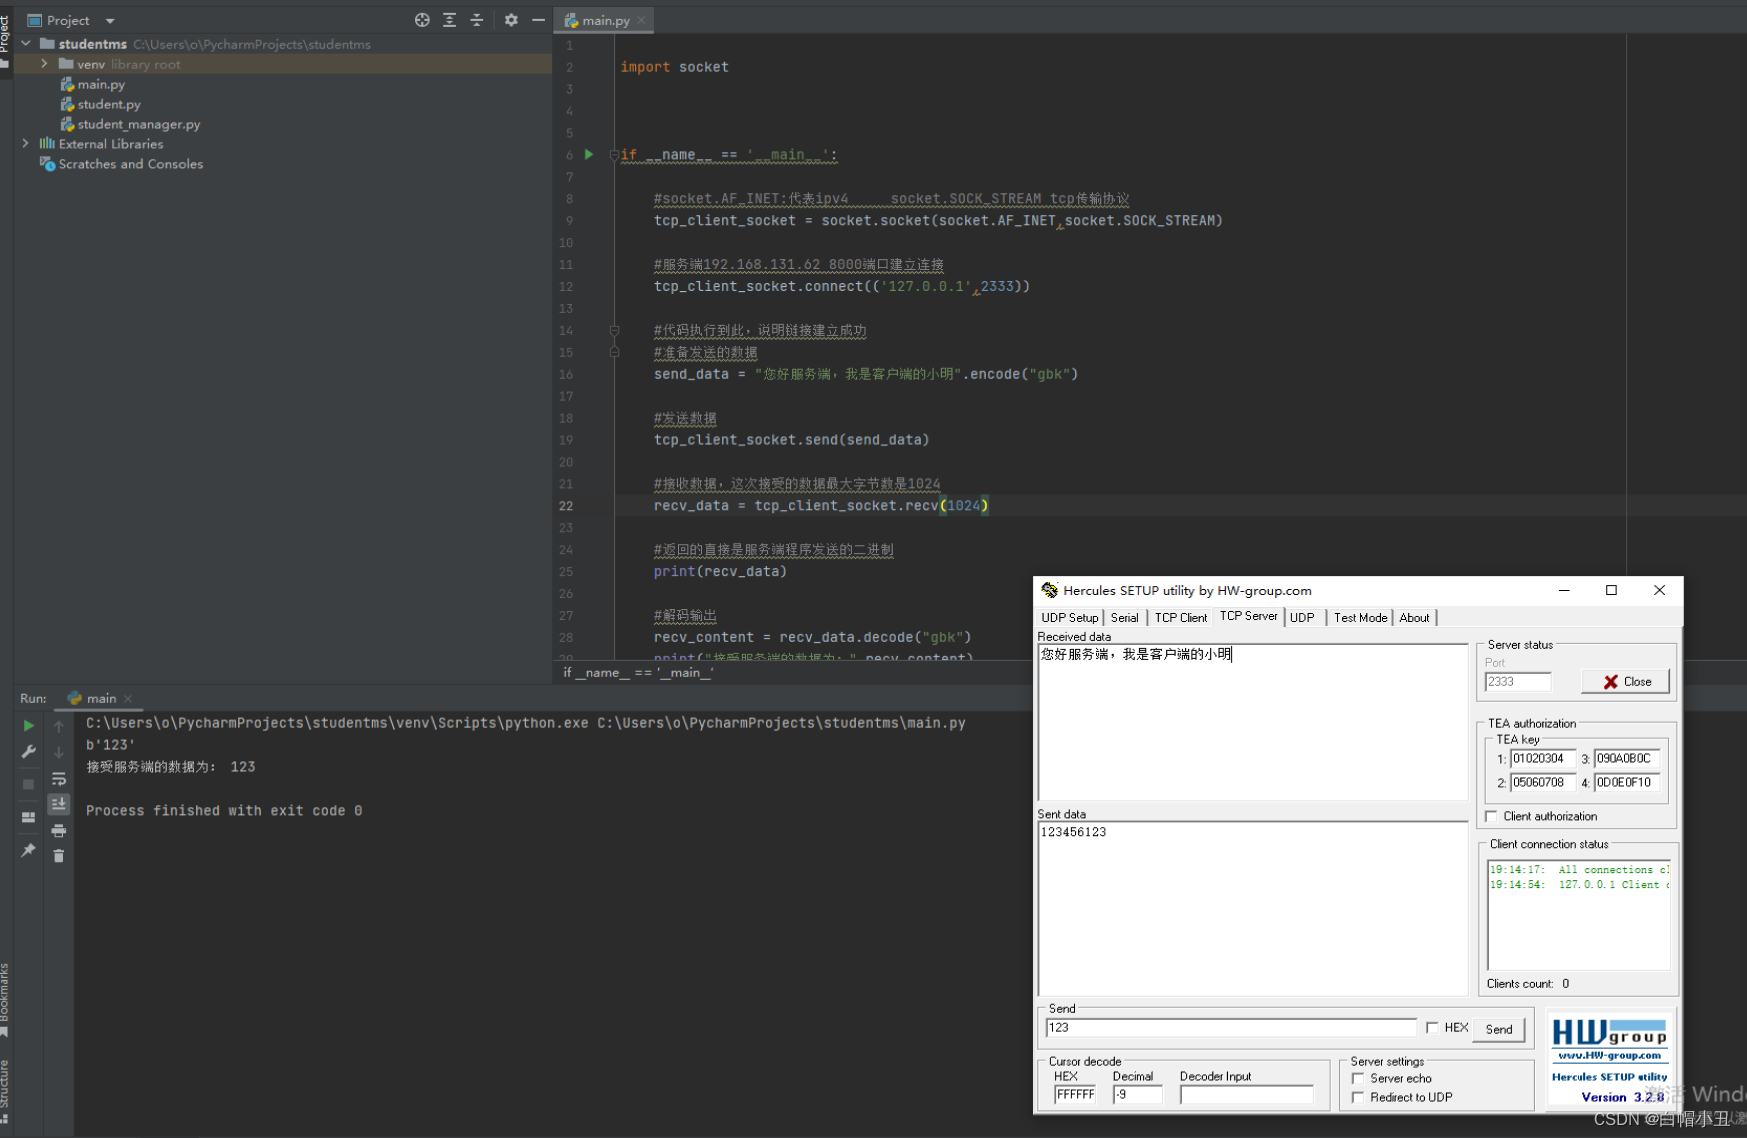Enable Client authorization checkbox
This screenshot has height=1138, width=1747.
[1491, 816]
